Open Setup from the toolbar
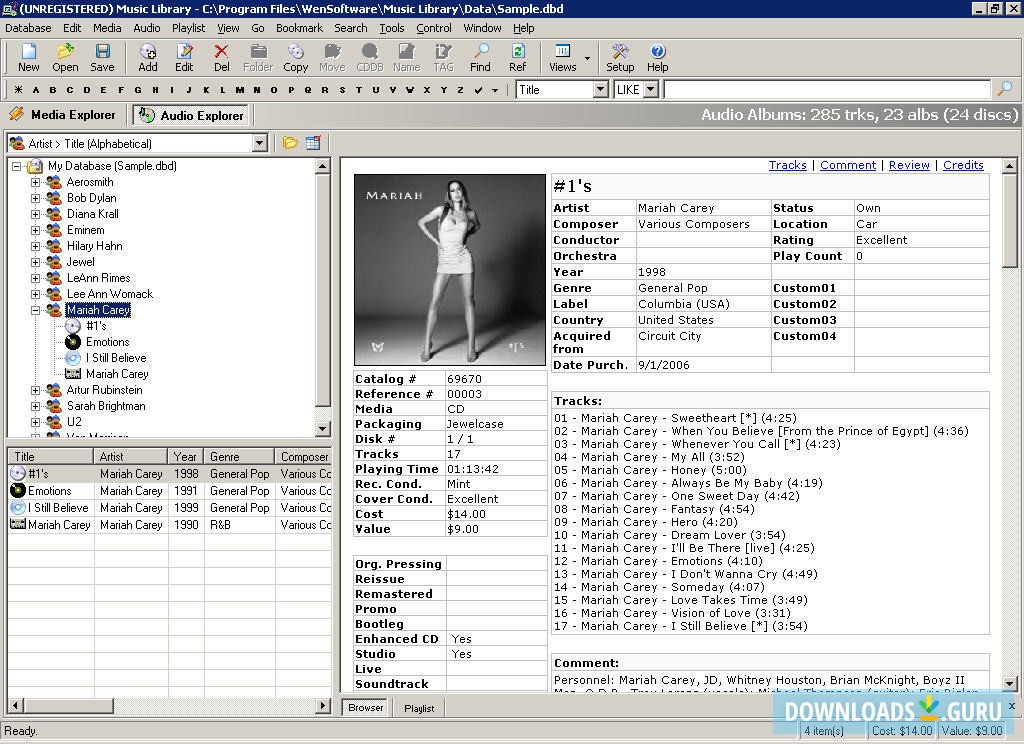1024x744 pixels. tap(620, 57)
